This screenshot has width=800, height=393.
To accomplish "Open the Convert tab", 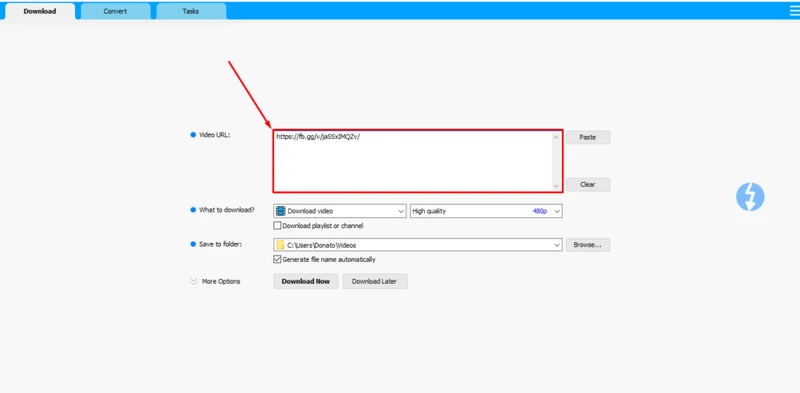I will click(115, 11).
